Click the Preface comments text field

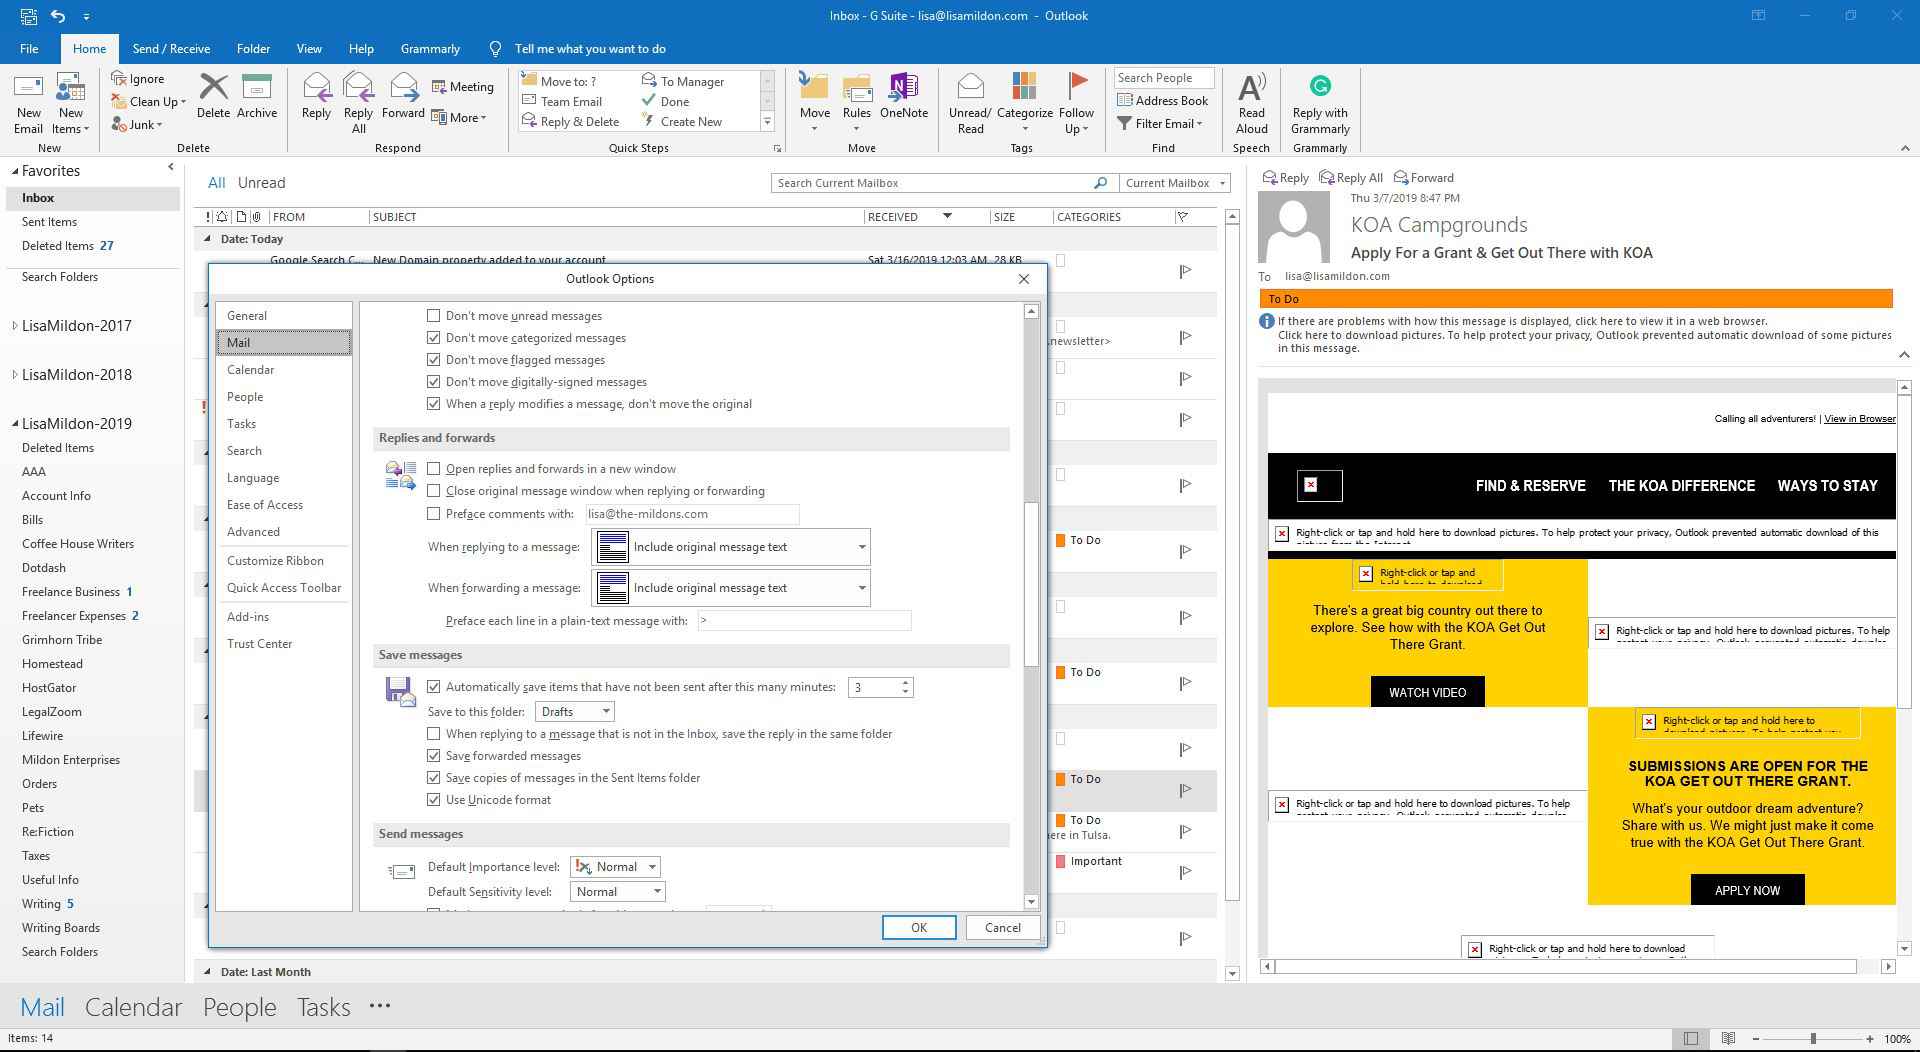(692, 514)
